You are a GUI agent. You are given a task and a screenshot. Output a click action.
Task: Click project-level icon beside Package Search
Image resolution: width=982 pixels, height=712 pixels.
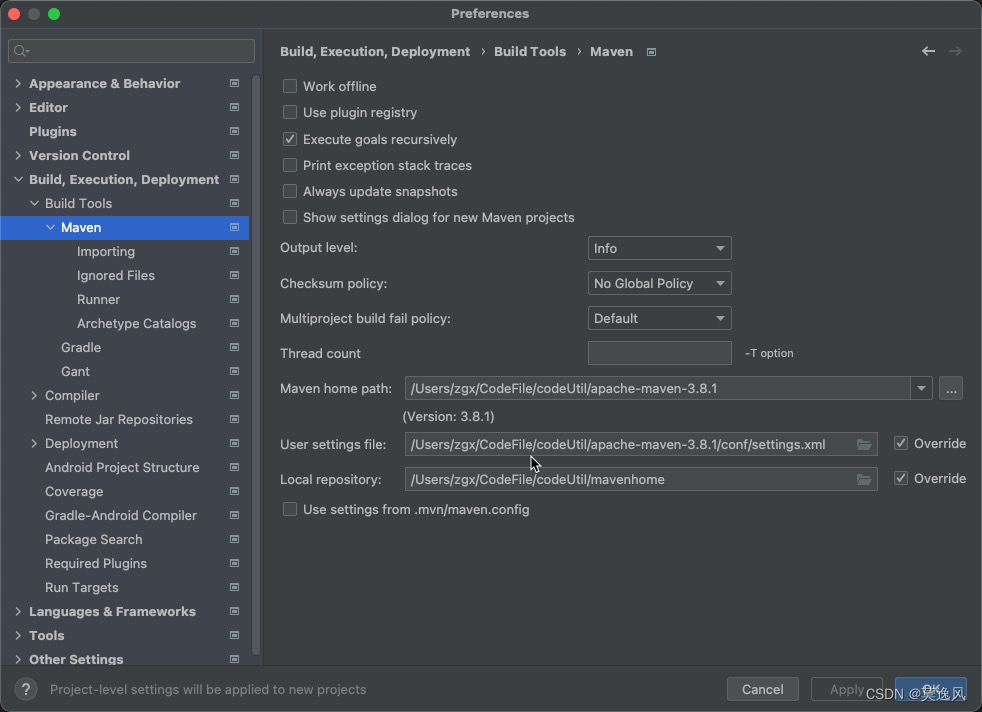click(x=234, y=539)
